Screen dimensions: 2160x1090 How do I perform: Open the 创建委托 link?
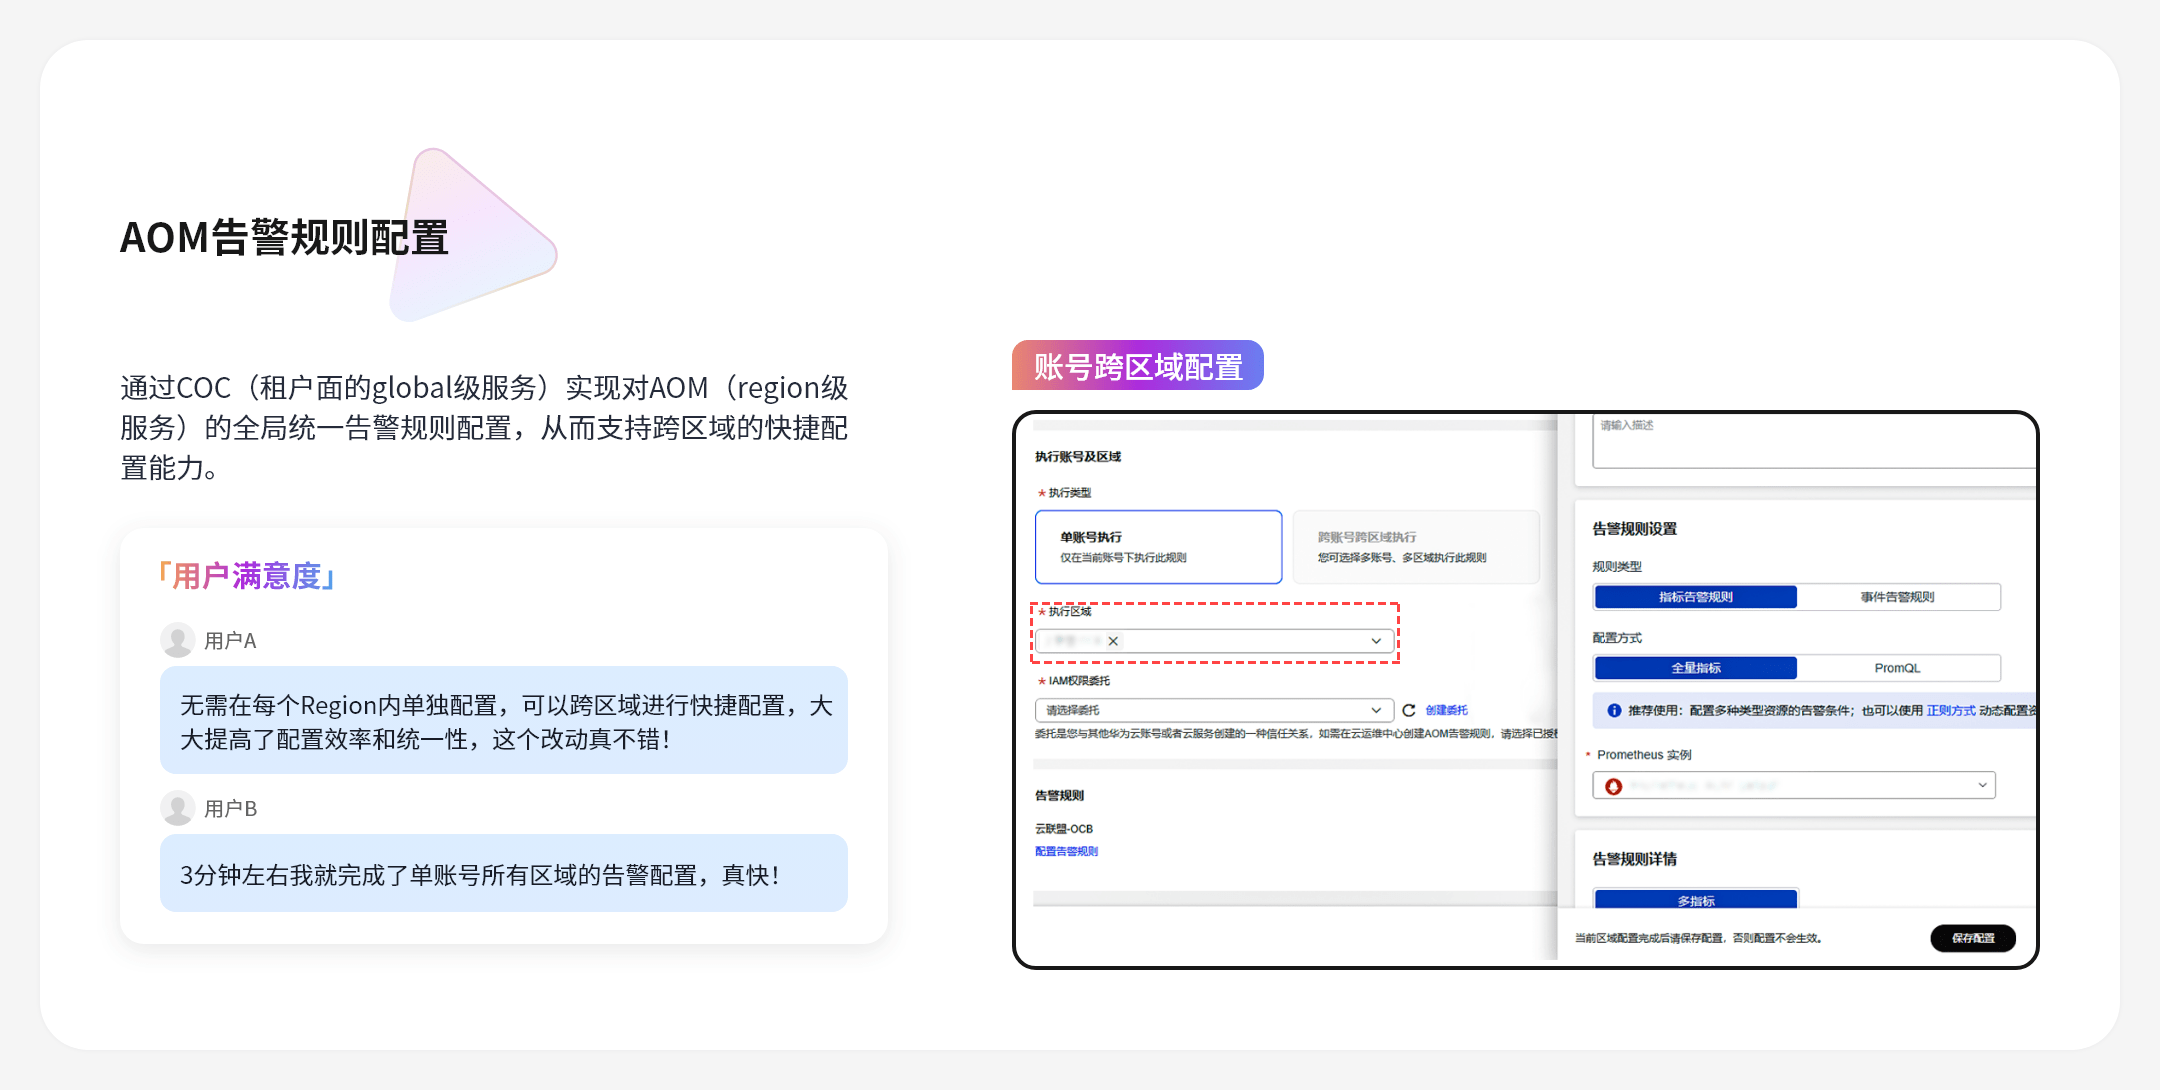pyautogui.click(x=1446, y=710)
